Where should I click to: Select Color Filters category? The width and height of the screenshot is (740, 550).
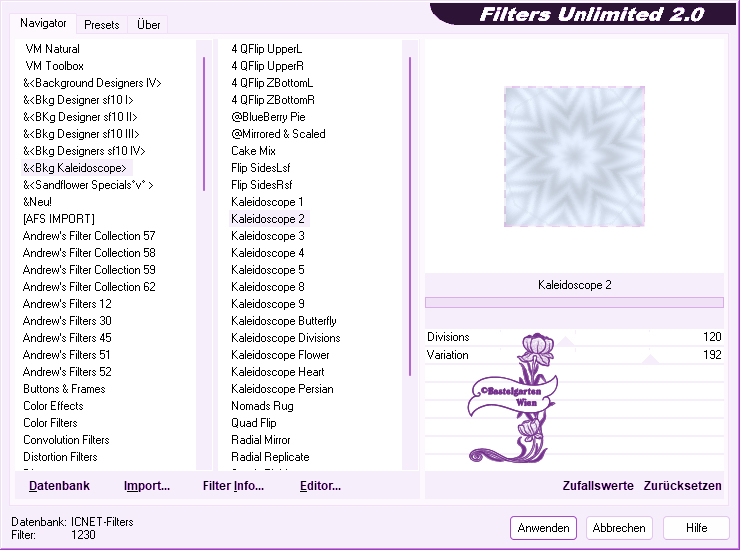tap(50, 423)
